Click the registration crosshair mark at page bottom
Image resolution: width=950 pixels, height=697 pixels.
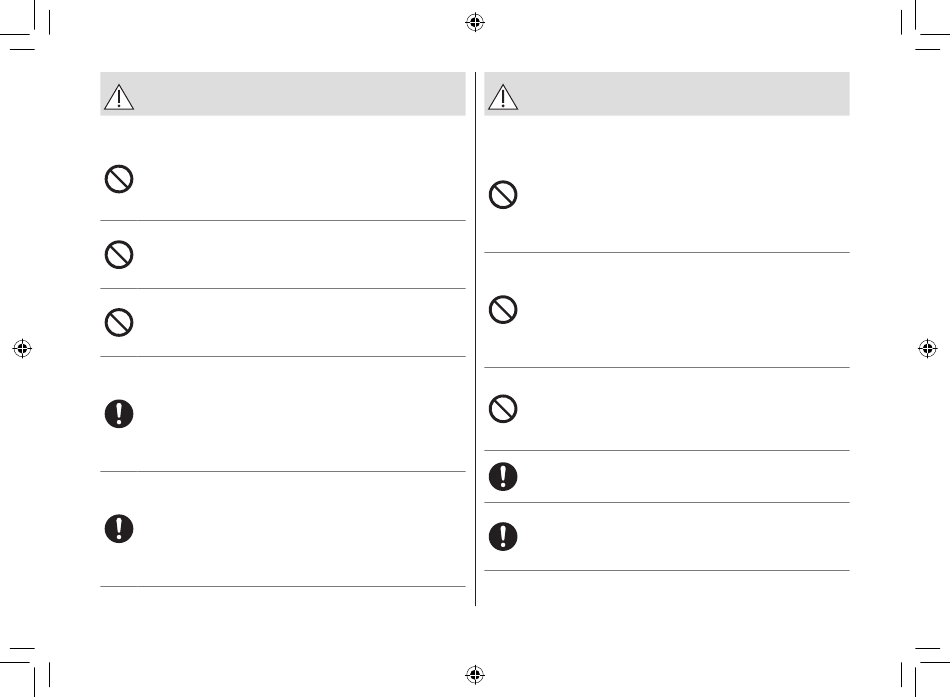pyautogui.click(x=475, y=674)
